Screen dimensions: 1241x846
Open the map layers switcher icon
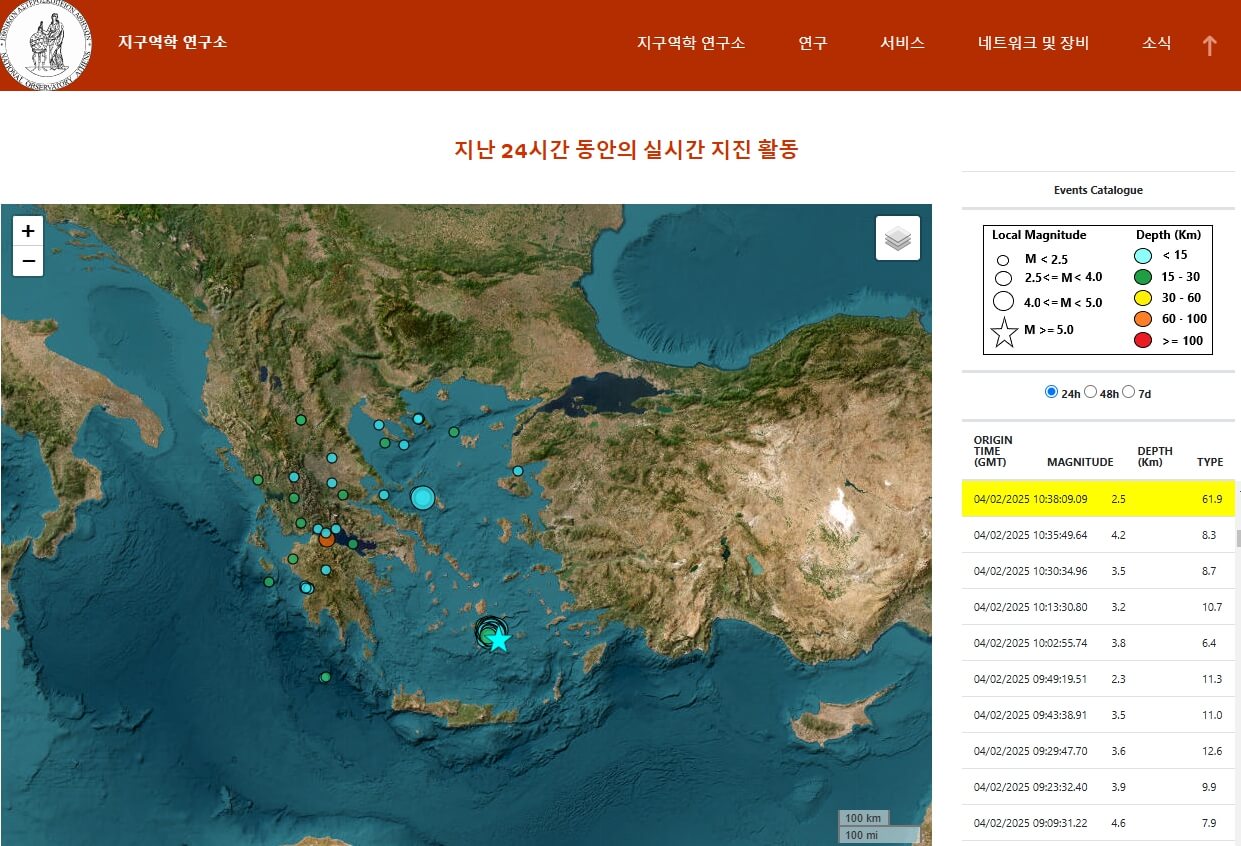[897, 237]
